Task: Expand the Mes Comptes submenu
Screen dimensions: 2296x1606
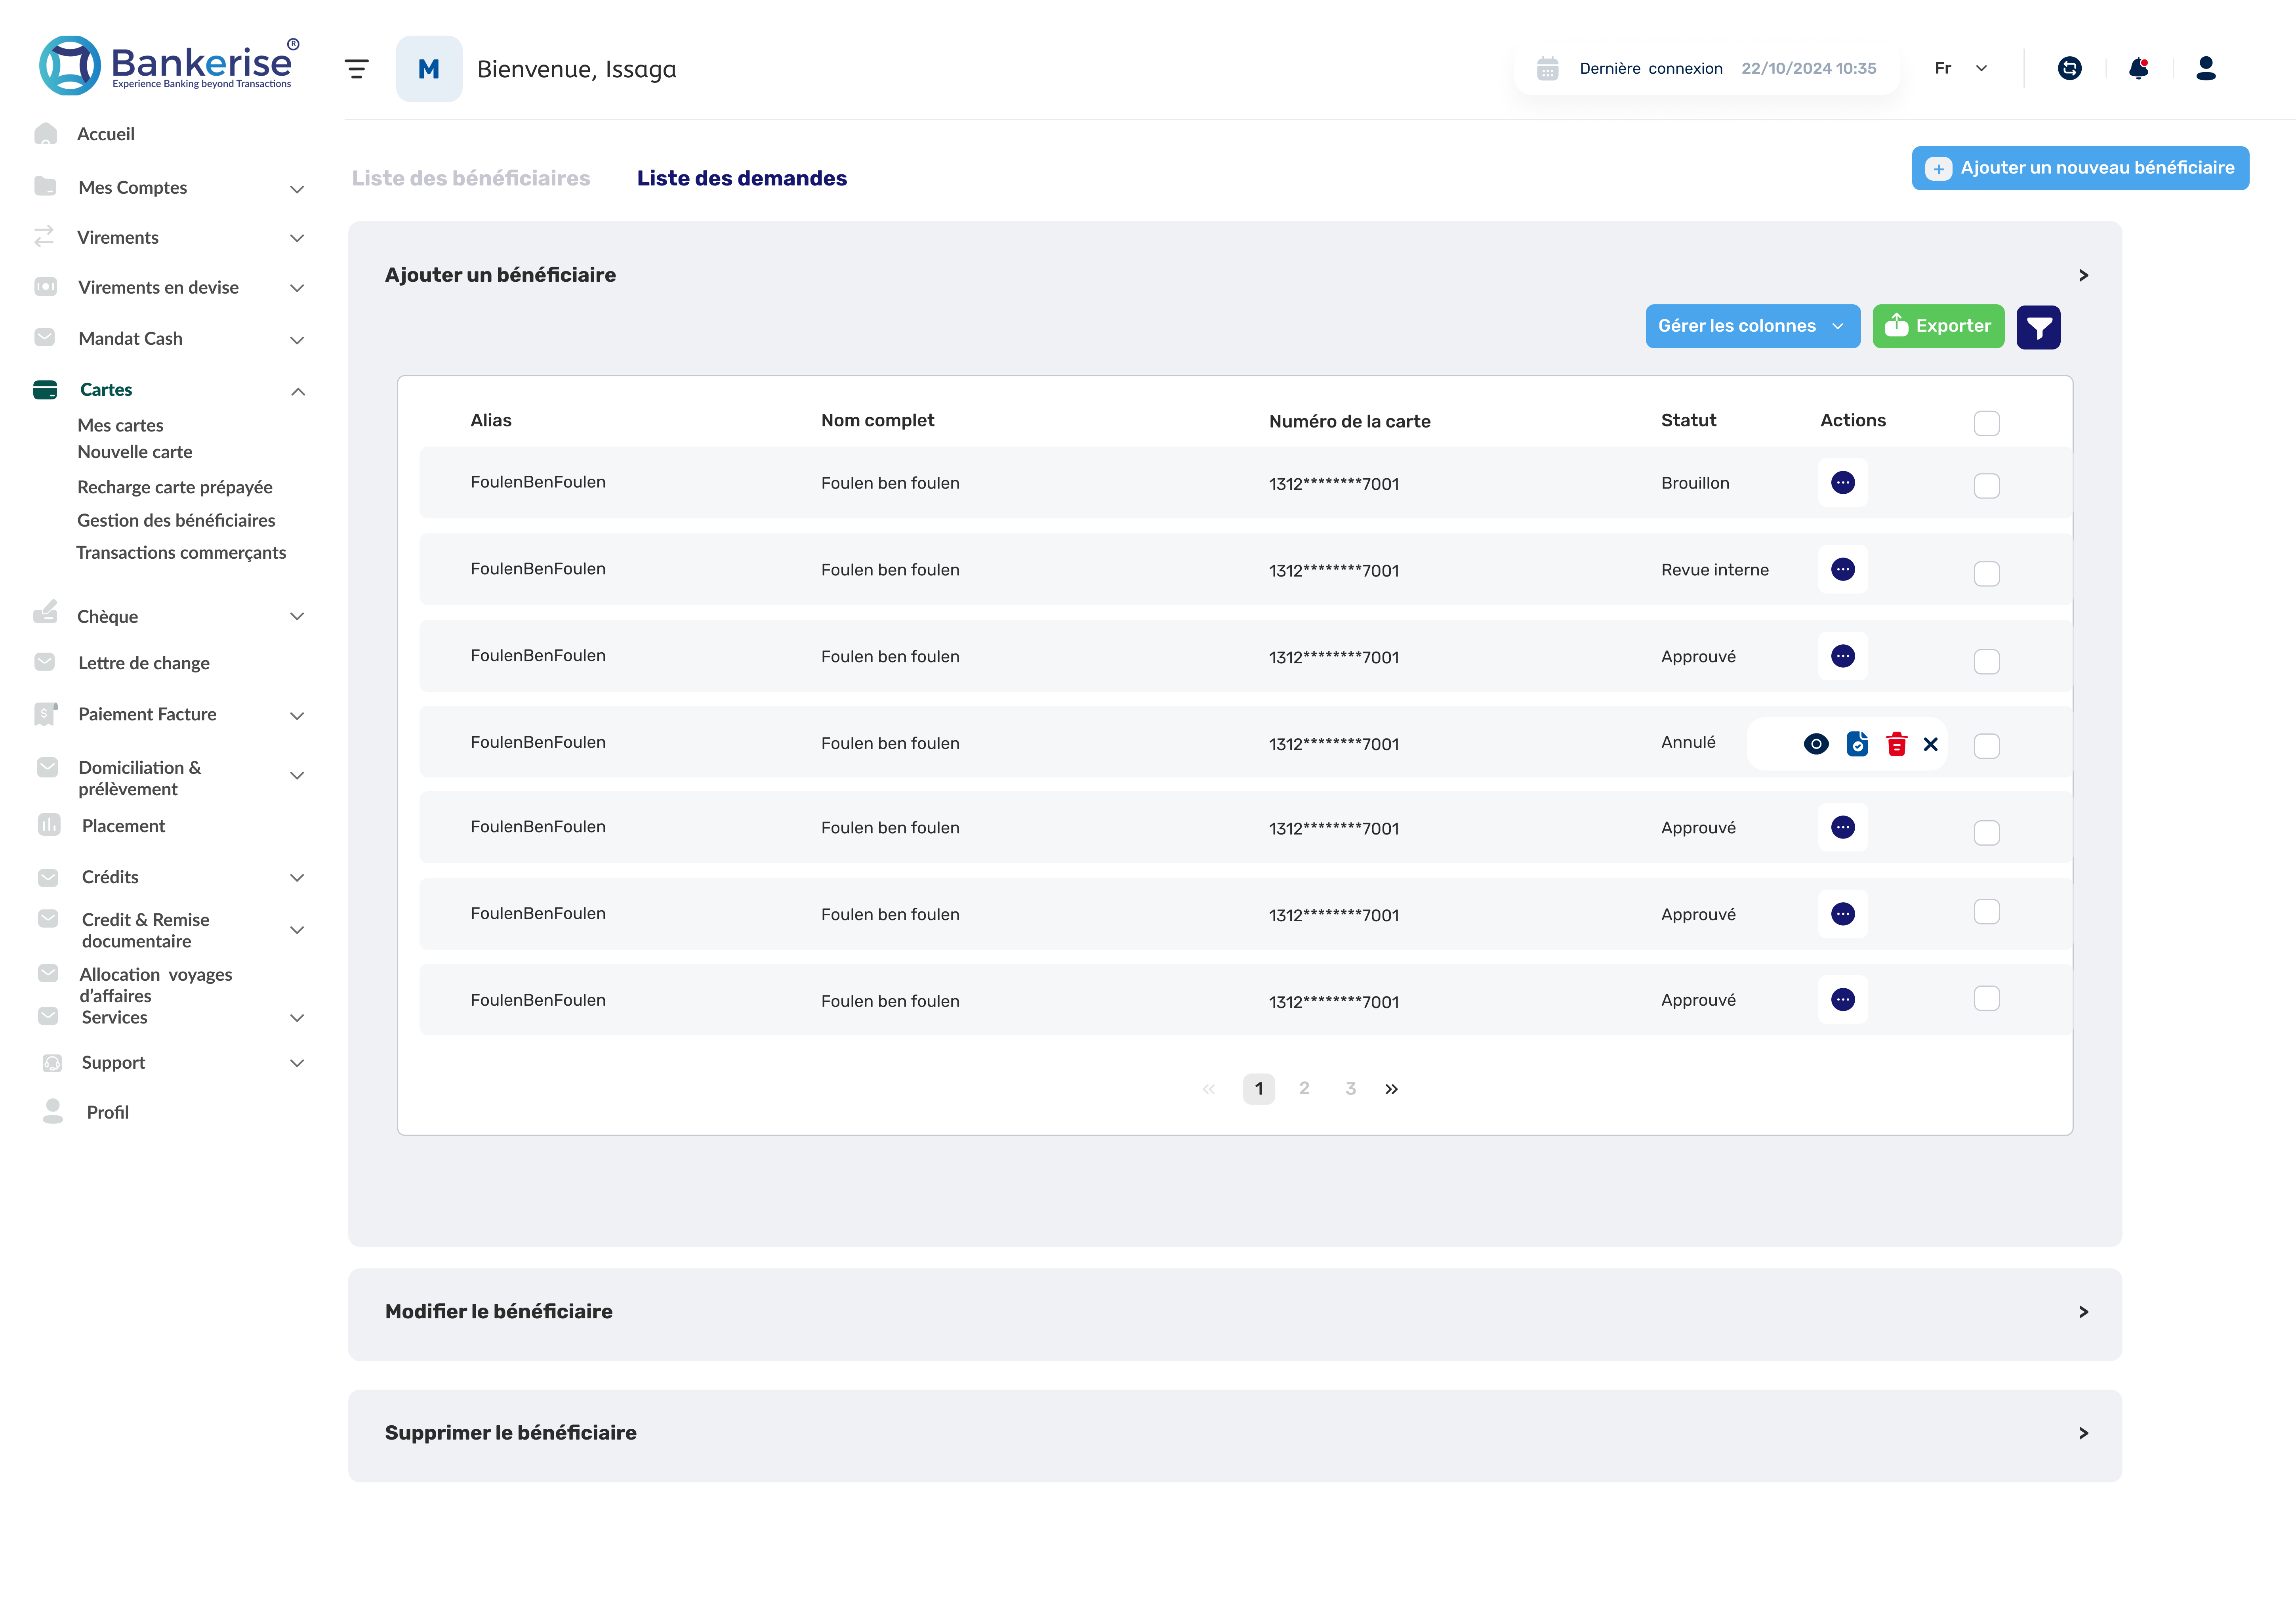Action: 297,189
